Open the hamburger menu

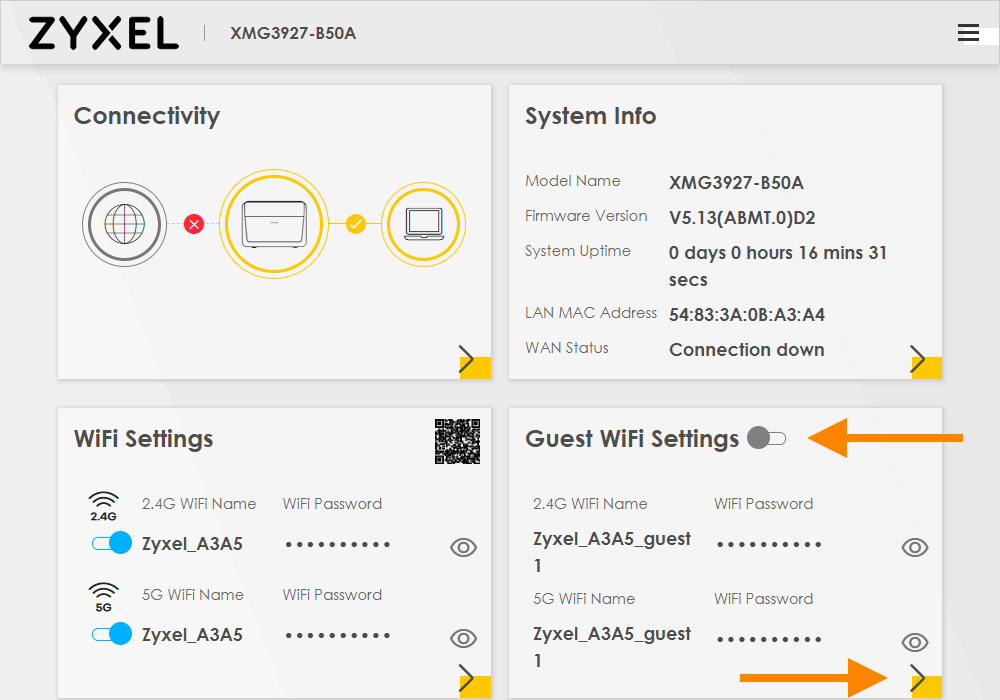click(x=968, y=33)
